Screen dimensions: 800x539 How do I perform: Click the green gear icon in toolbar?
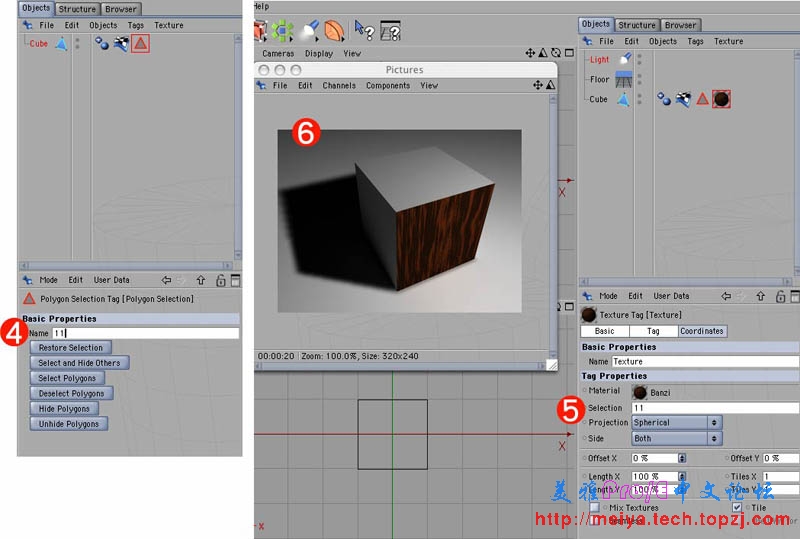pyautogui.click(x=283, y=30)
